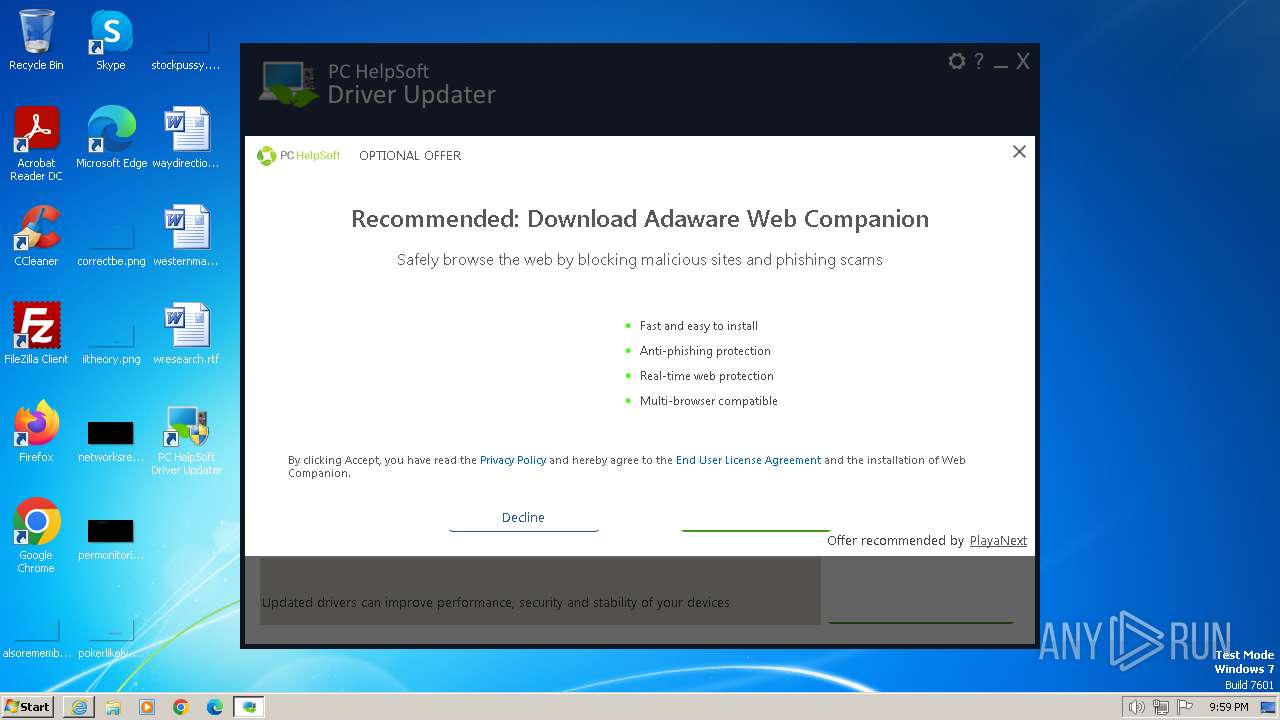1280x720 pixels.
Task: Open Driver Updater settings gear
Action: coord(956,61)
